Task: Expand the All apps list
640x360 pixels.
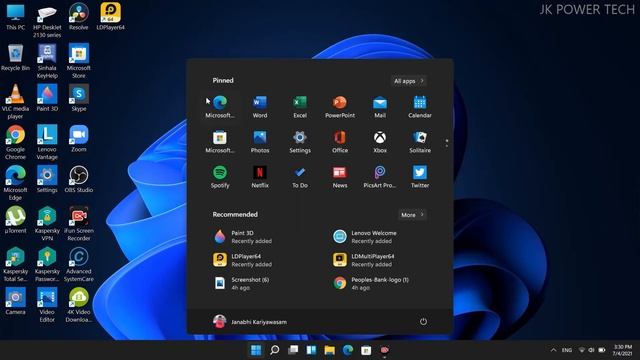Action: point(409,81)
